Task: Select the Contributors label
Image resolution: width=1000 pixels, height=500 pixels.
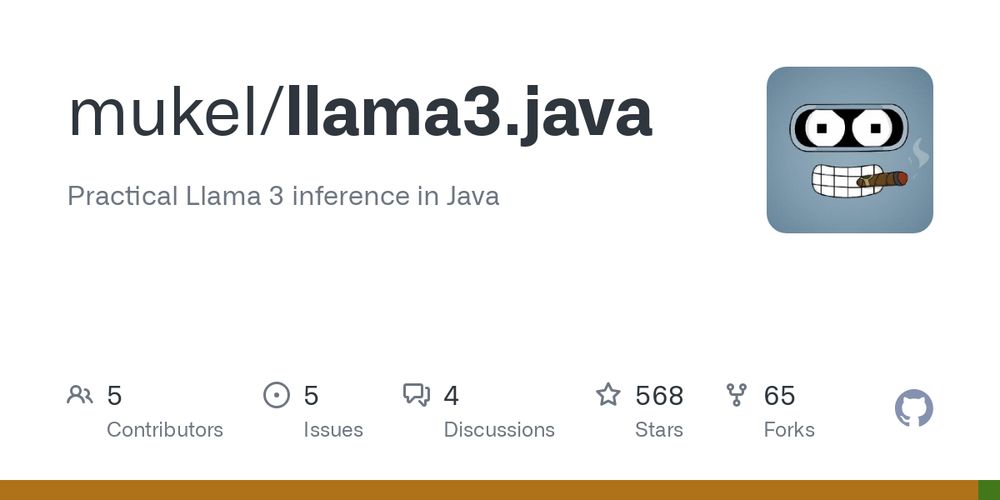Action: pyautogui.click(x=165, y=430)
